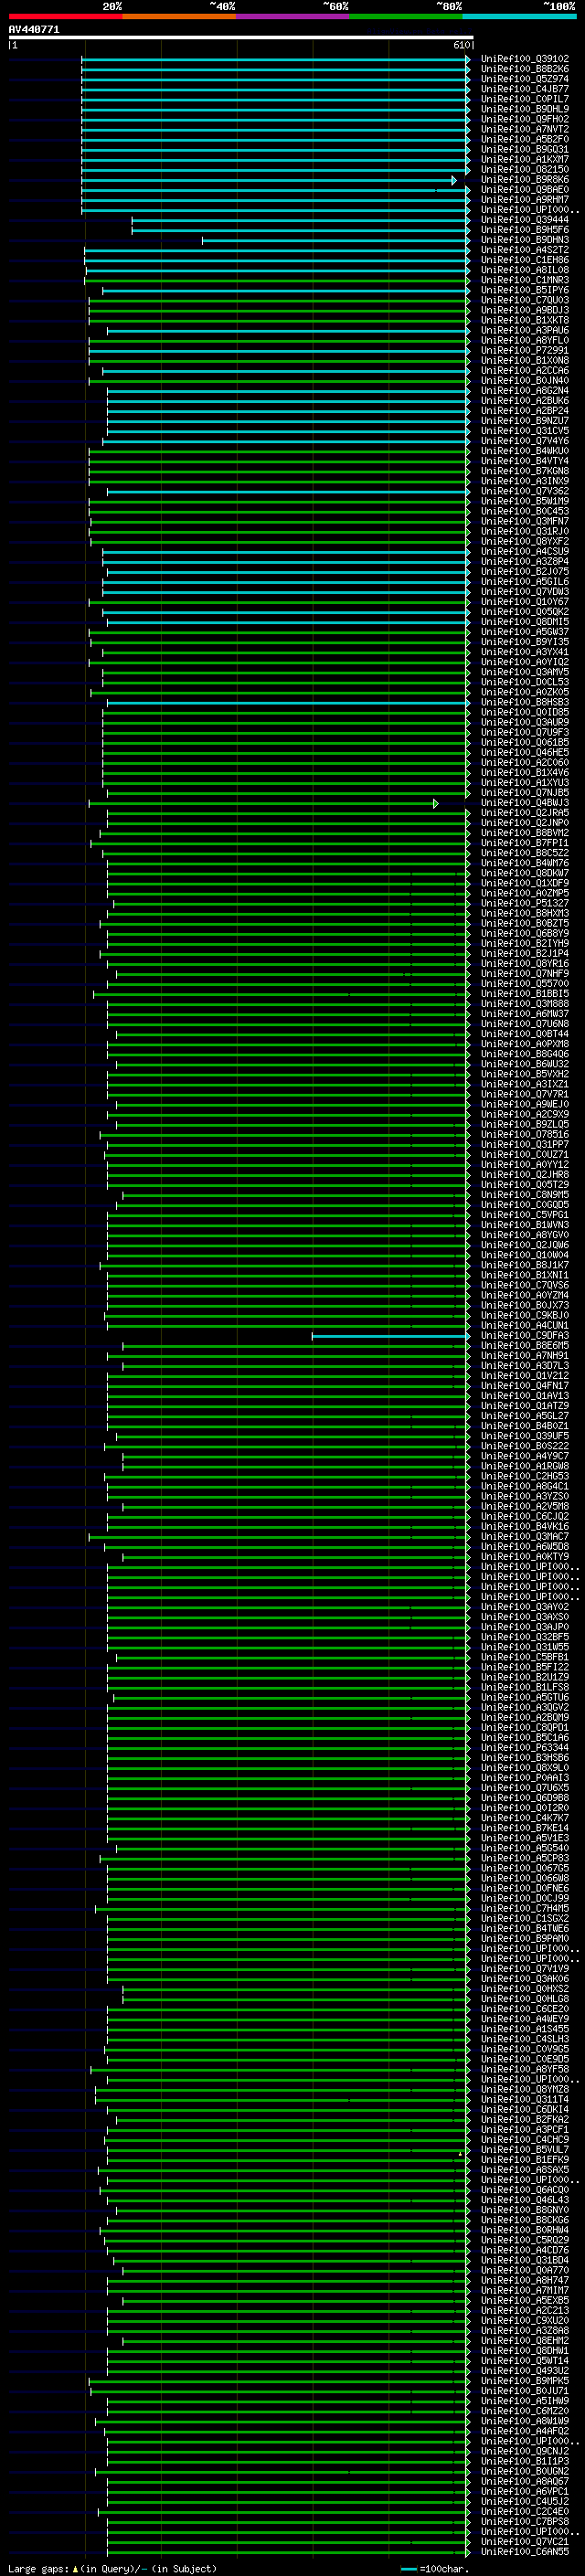This screenshot has height=2576, width=585.
Task: Select label UniRef100_C1MNR3
Action: [x=524, y=280]
